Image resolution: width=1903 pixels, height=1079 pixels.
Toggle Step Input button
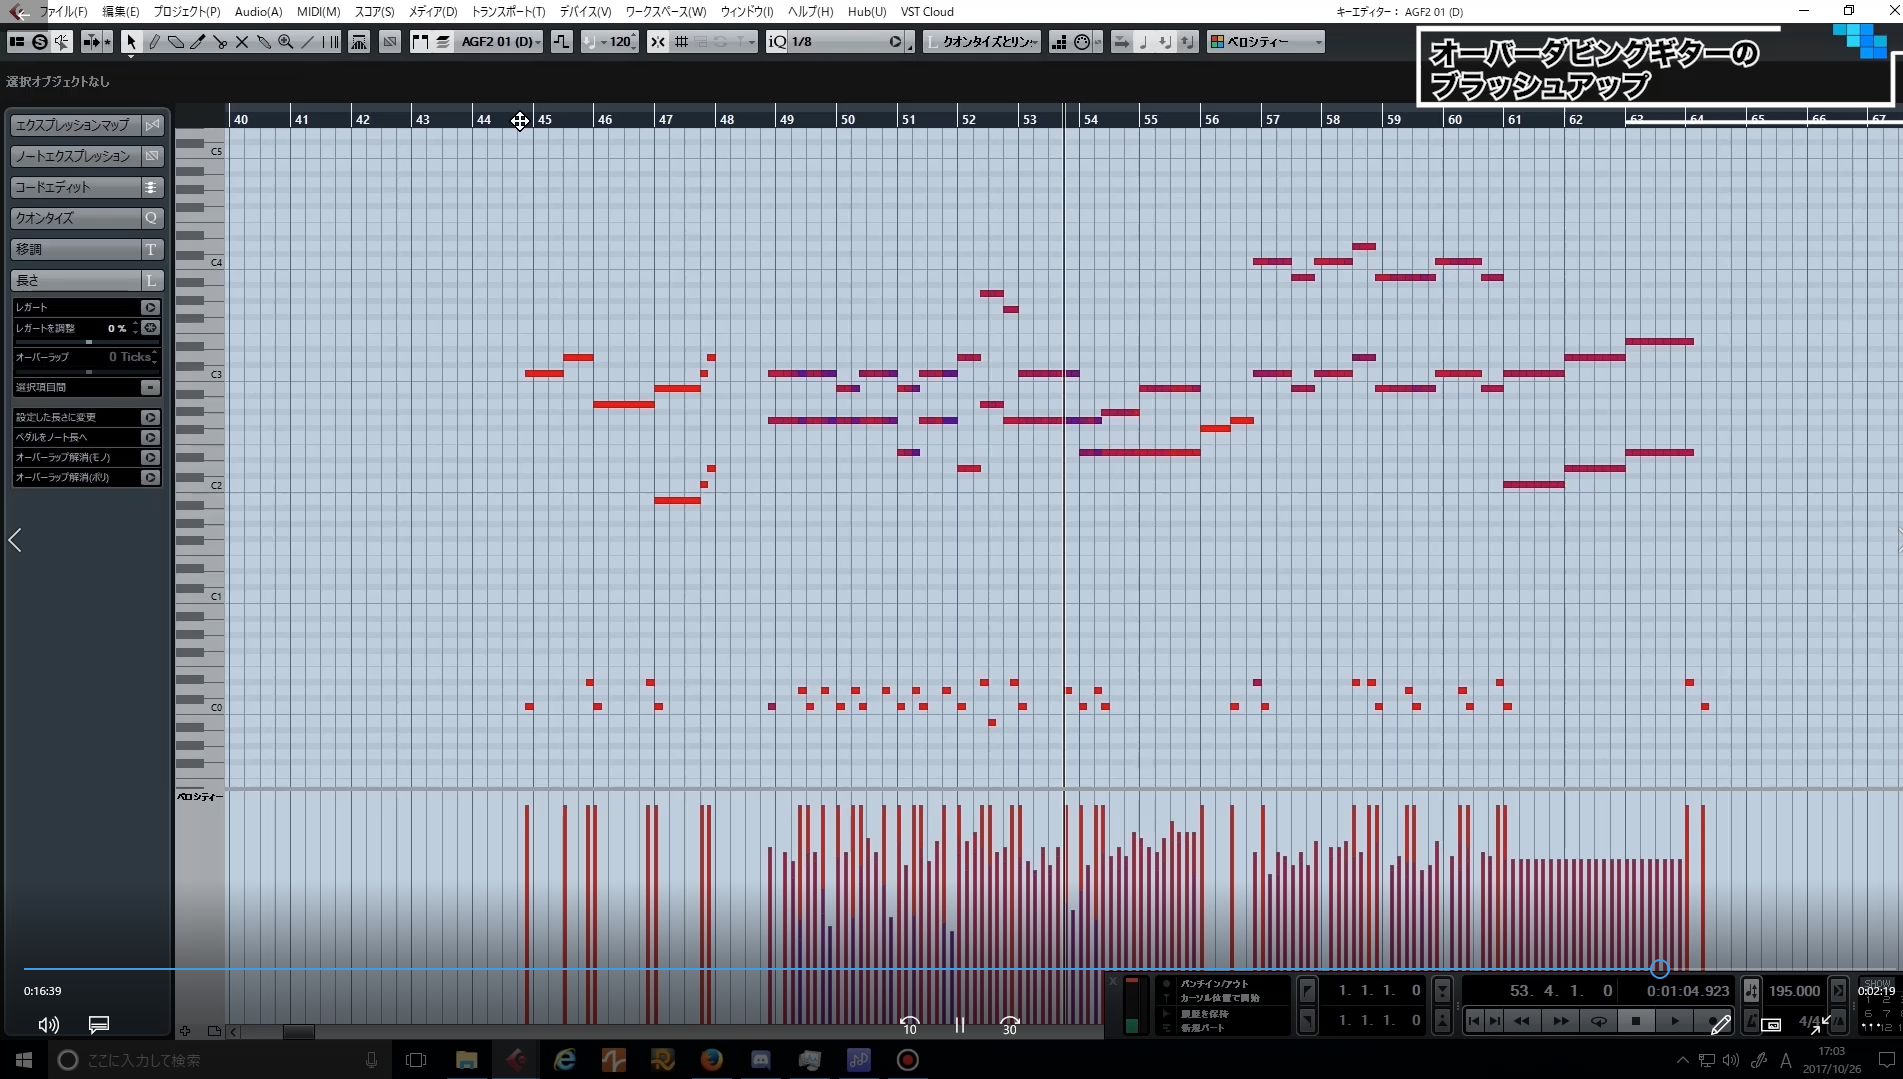pyautogui.click(x=1058, y=41)
